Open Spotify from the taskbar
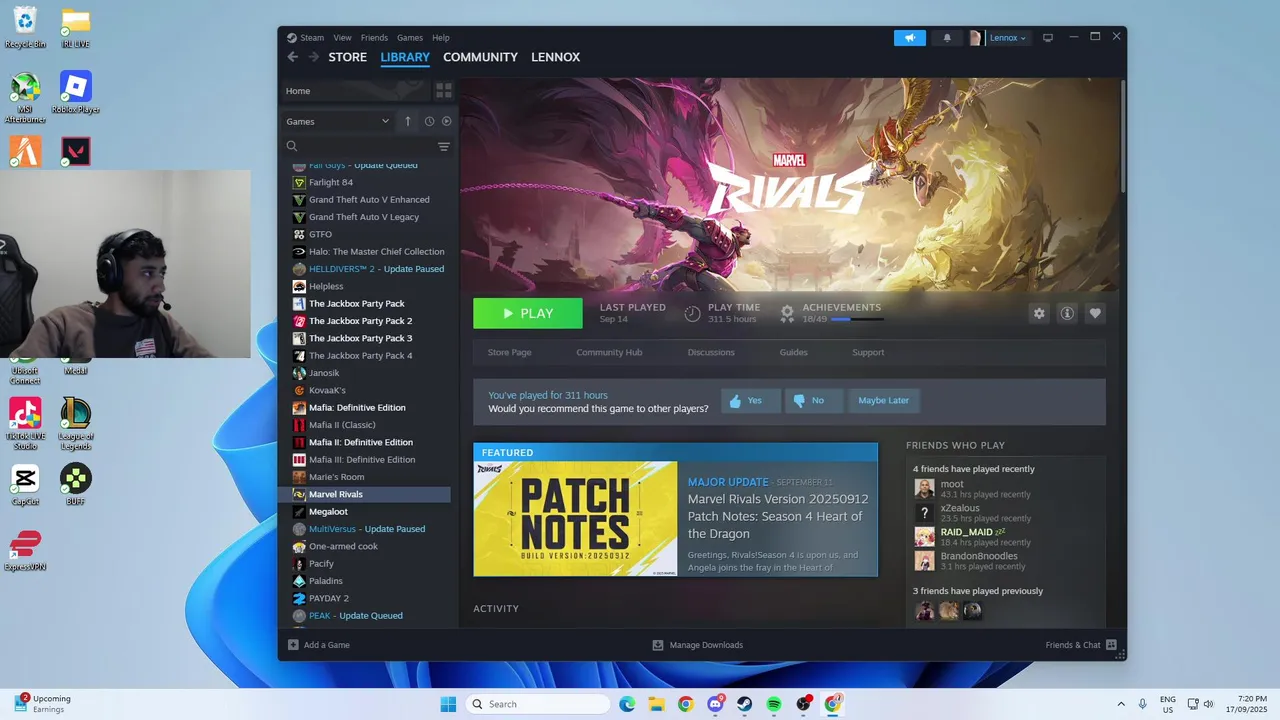 pyautogui.click(x=774, y=704)
